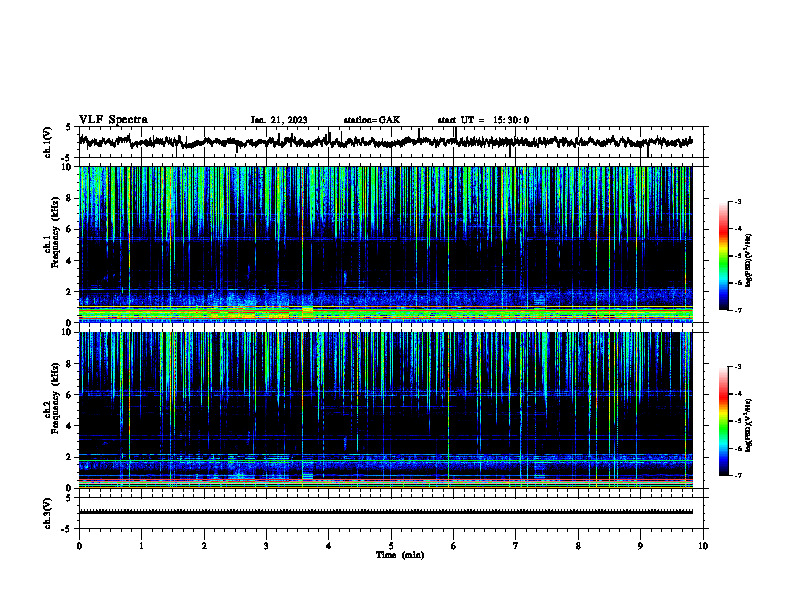Click the -7 label on ch.1 colorbar
The image size is (792, 612).
[737, 311]
